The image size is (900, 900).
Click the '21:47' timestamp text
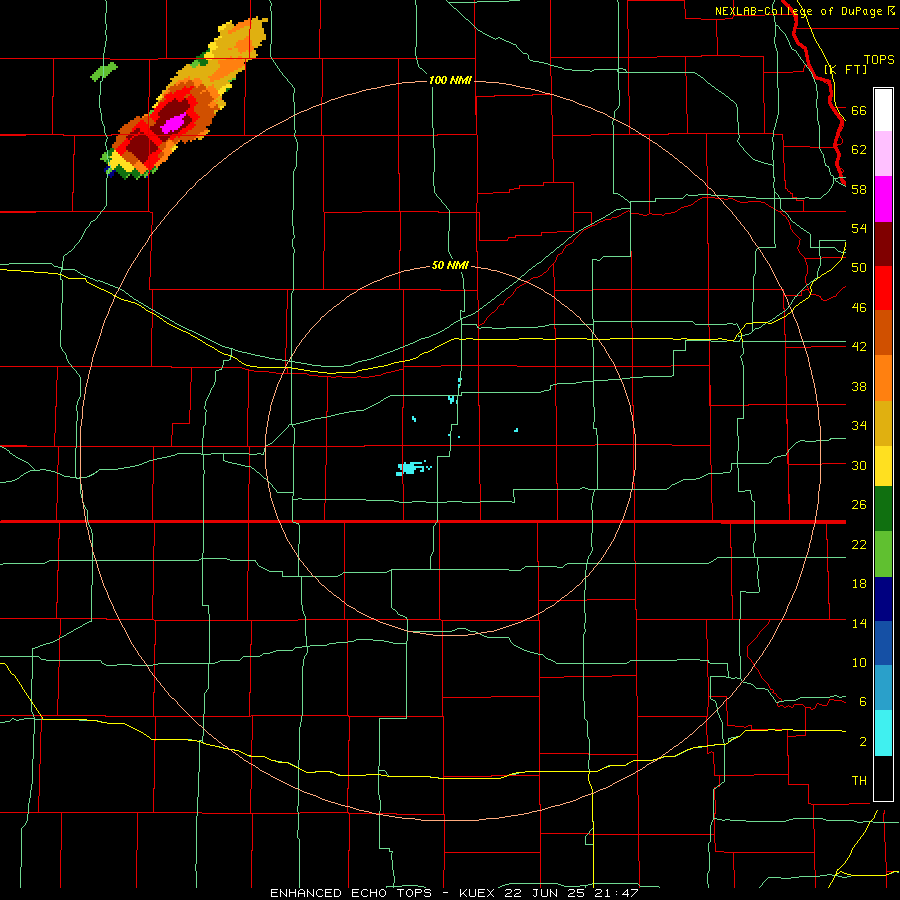click(617, 893)
